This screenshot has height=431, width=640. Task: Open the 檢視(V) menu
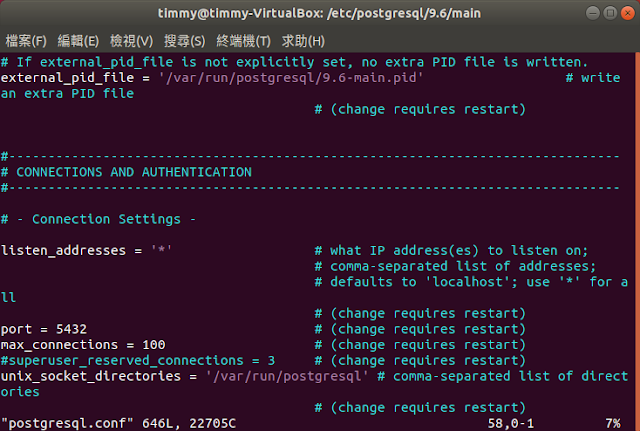pyautogui.click(x=131, y=41)
